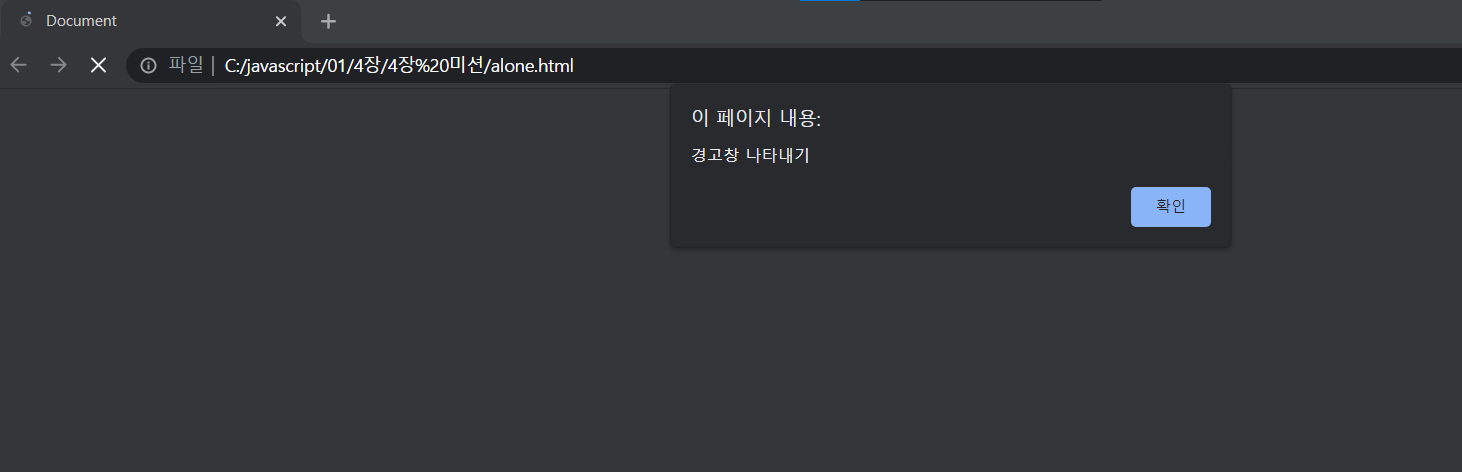Stop loading the page with the X icon
Screen dimensions: 1462x472
[98, 65]
